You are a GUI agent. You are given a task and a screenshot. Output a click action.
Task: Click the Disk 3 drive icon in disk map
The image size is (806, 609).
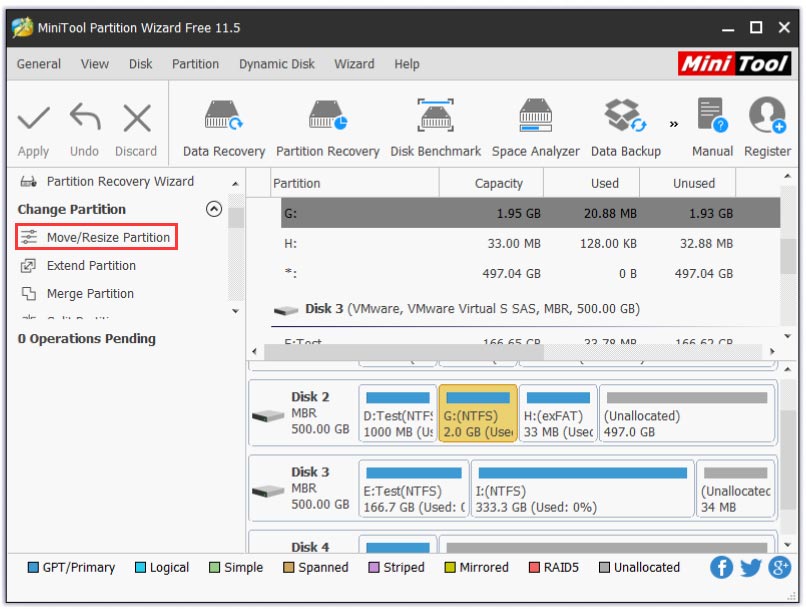tap(268, 491)
